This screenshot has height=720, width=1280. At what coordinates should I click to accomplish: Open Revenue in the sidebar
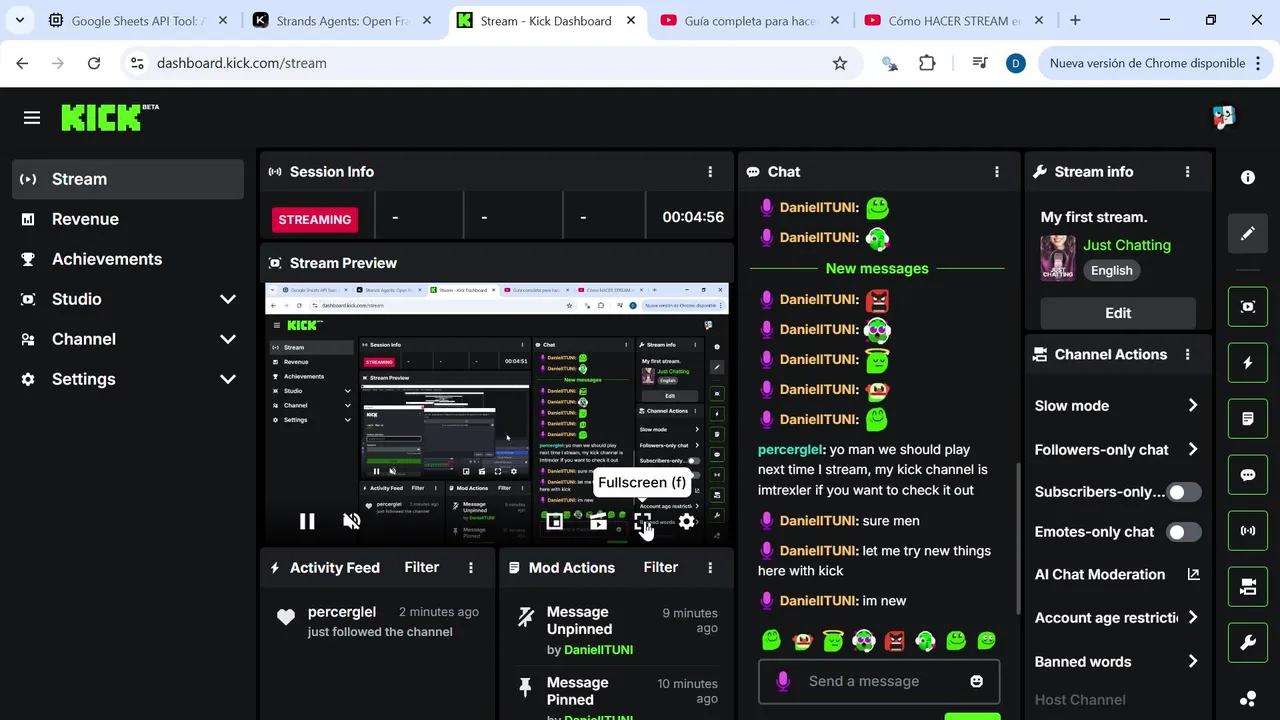[128, 219]
